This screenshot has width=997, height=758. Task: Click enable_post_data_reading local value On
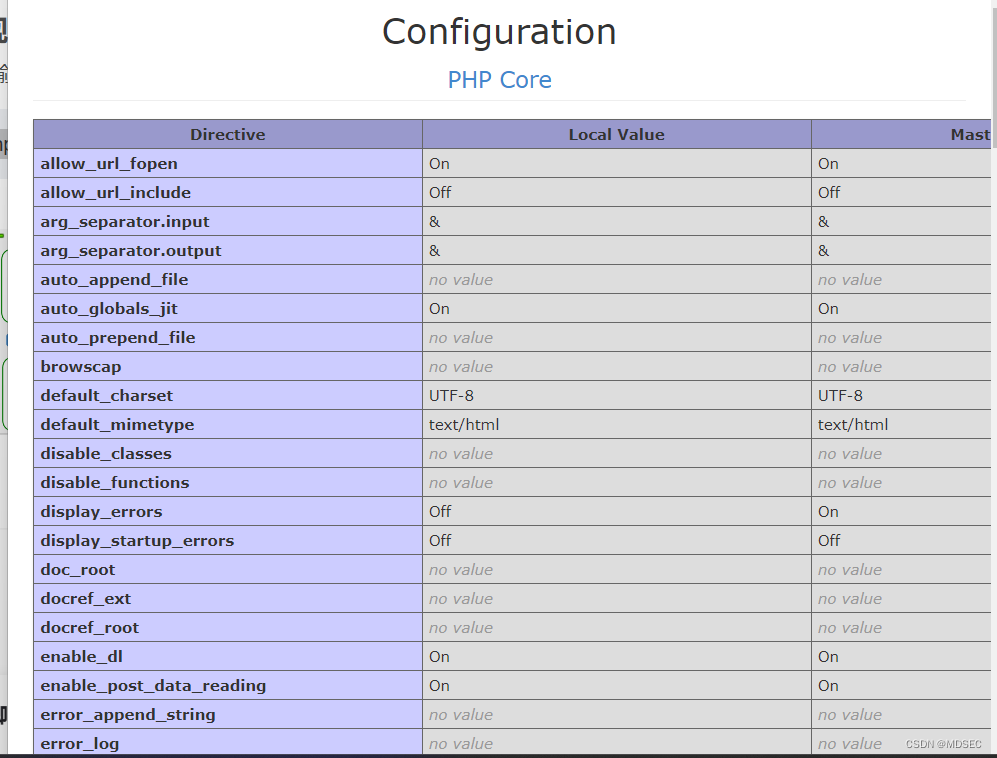point(439,686)
